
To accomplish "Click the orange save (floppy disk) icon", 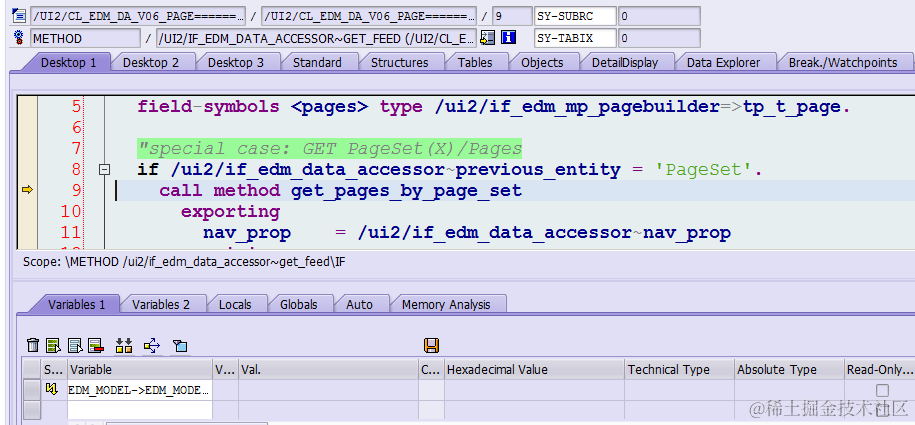I will (432, 346).
